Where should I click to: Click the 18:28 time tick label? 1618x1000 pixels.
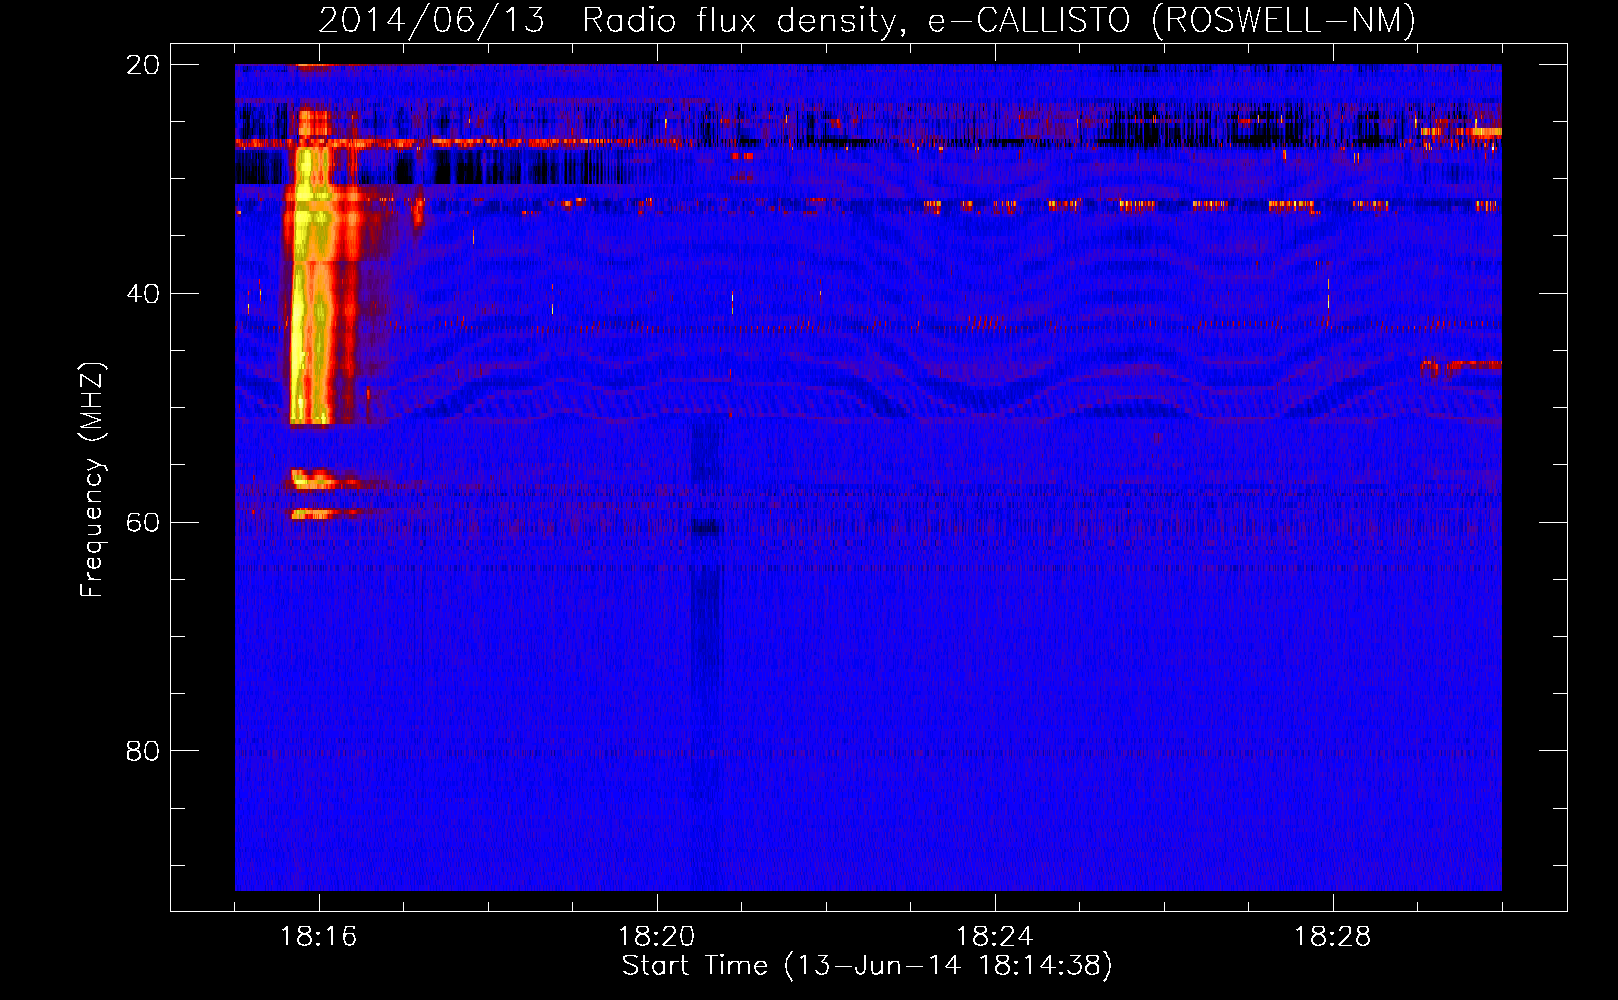click(x=1333, y=936)
